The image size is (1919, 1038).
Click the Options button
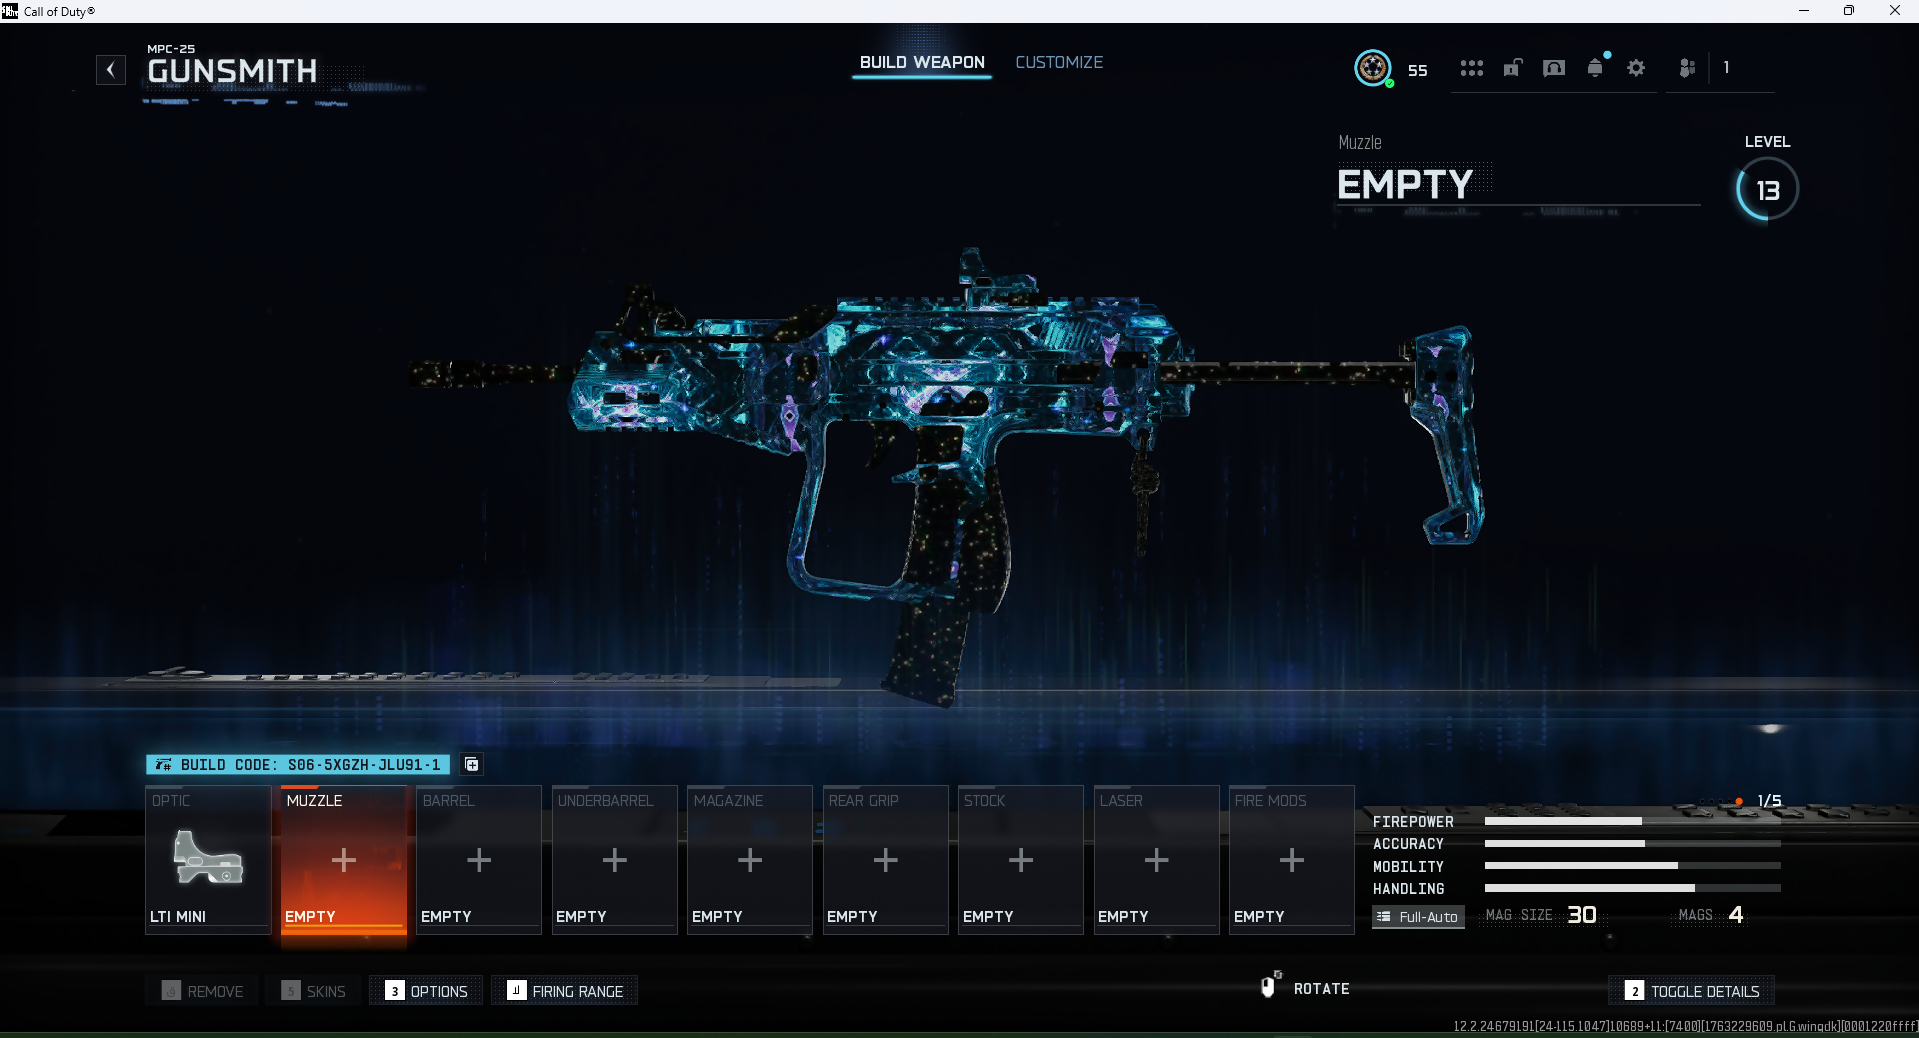[427, 991]
